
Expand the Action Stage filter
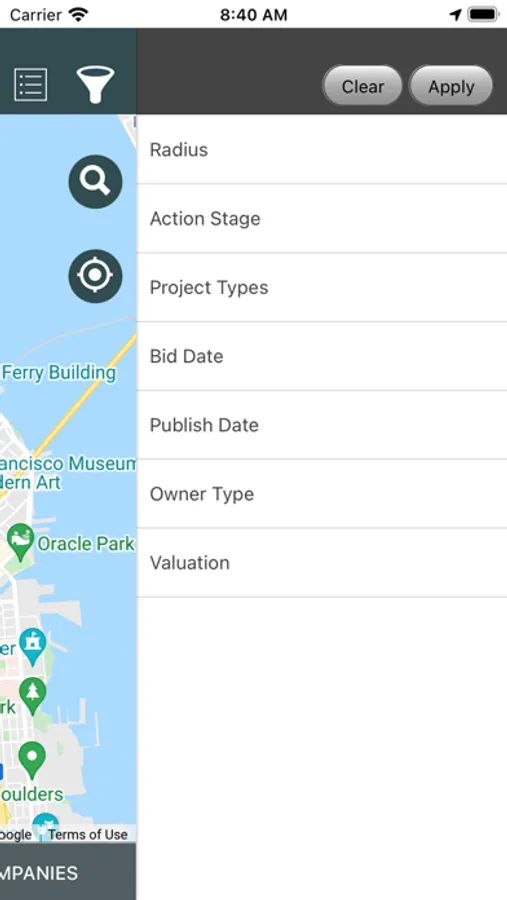tap(322, 219)
